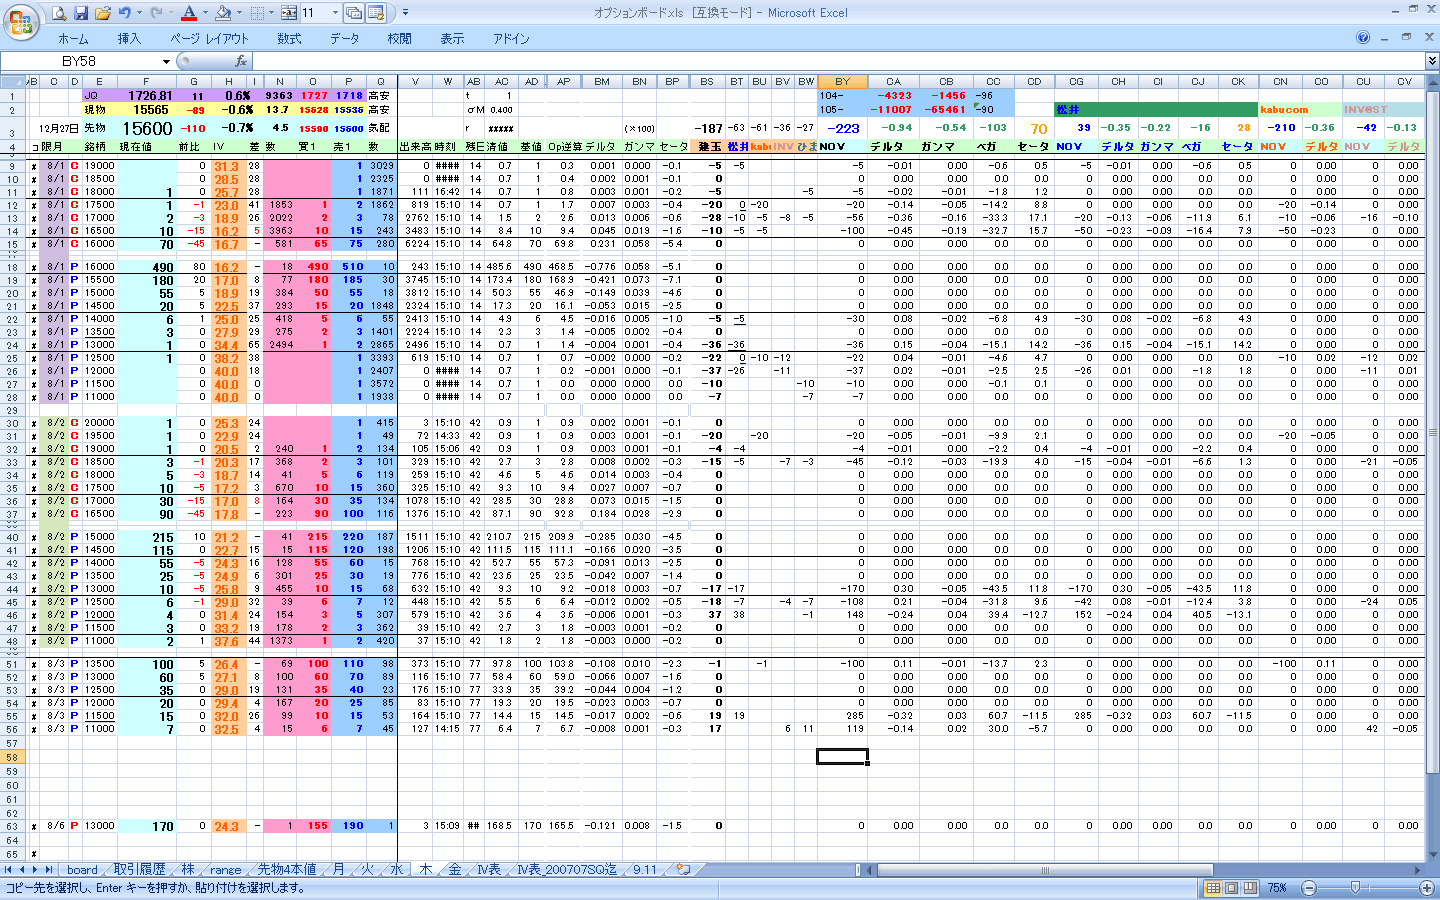1440x900 pixels.
Task: Click the Save icon in quick access toolbar
Action: (x=81, y=13)
